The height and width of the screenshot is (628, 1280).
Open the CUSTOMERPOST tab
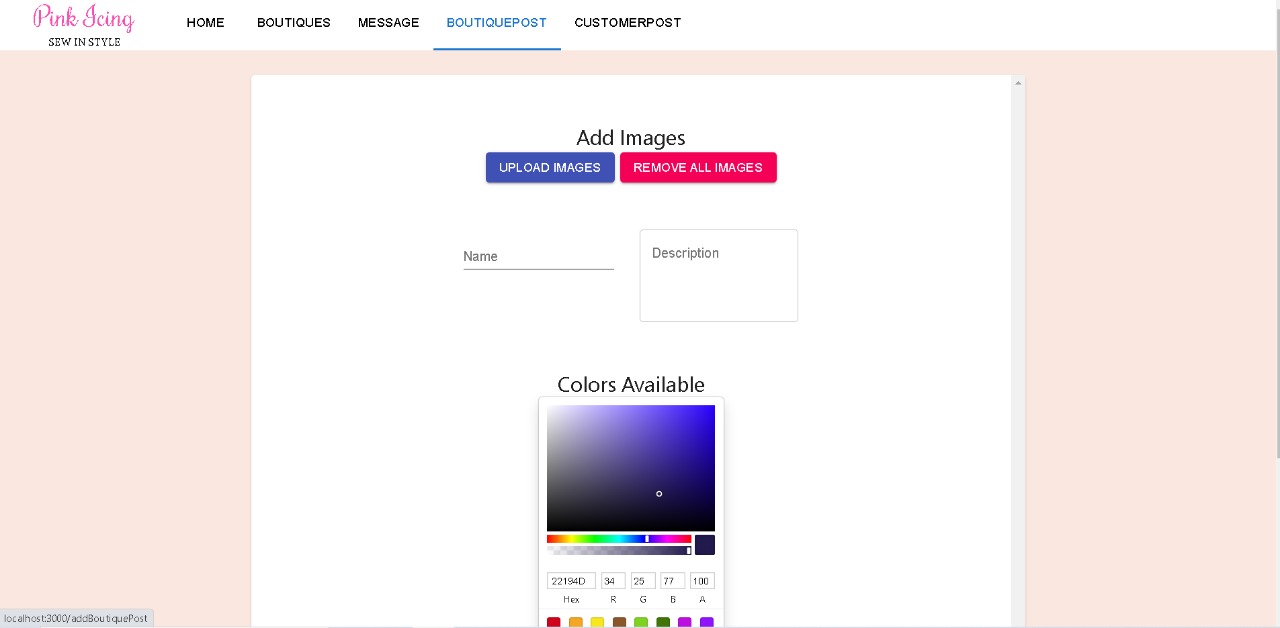[x=628, y=23]
